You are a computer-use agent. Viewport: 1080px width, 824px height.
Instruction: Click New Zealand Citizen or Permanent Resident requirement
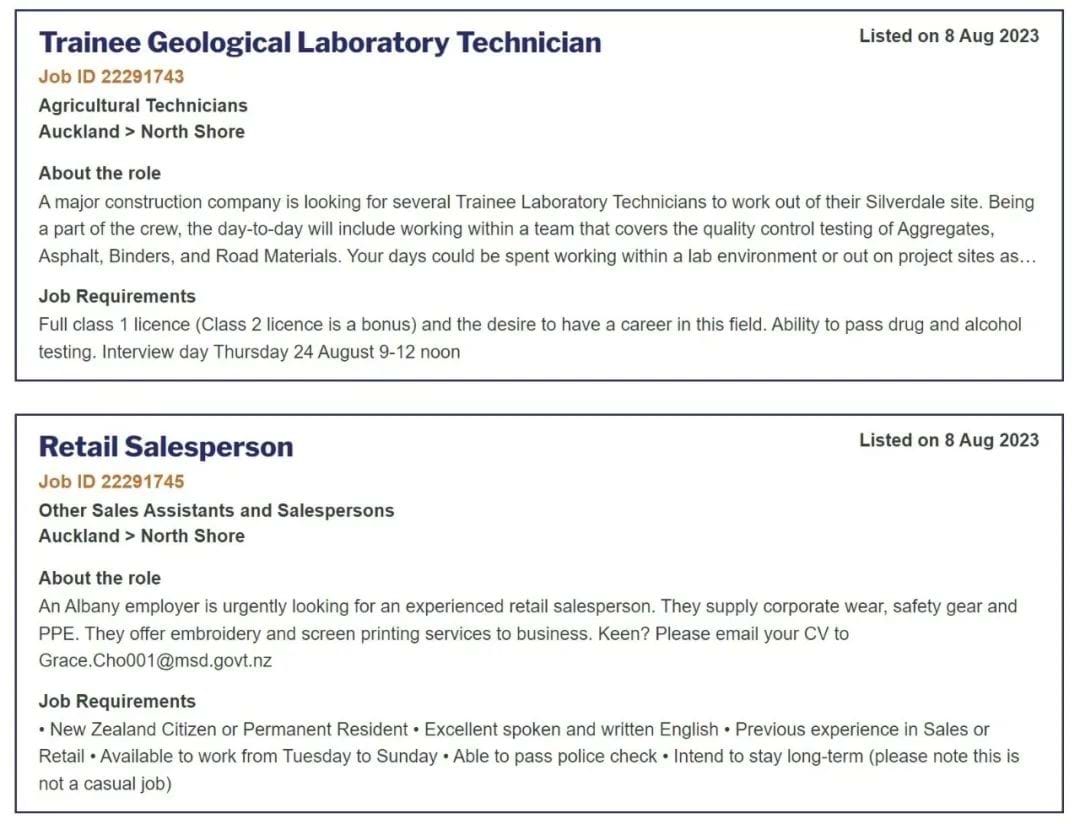(229, 730)
